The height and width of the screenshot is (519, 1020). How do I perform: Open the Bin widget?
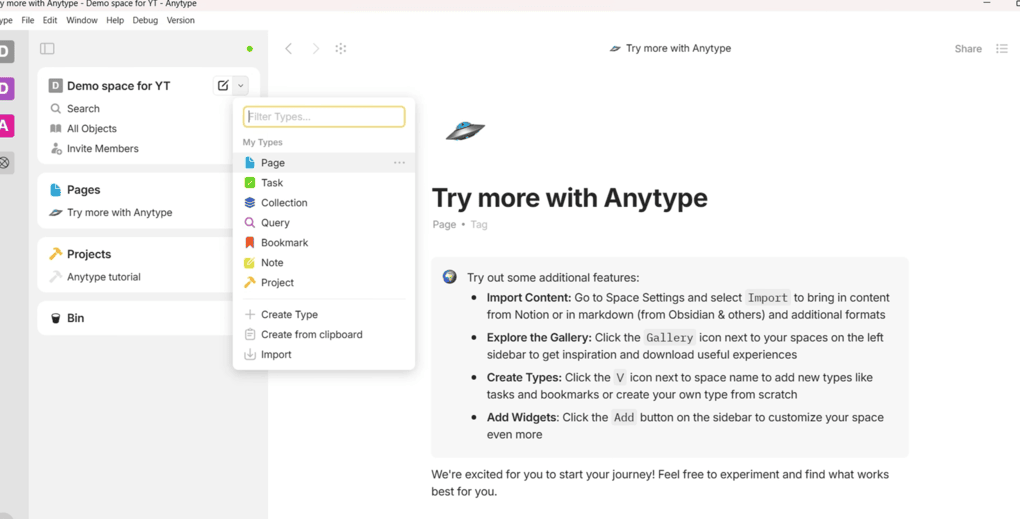[75, 318]
